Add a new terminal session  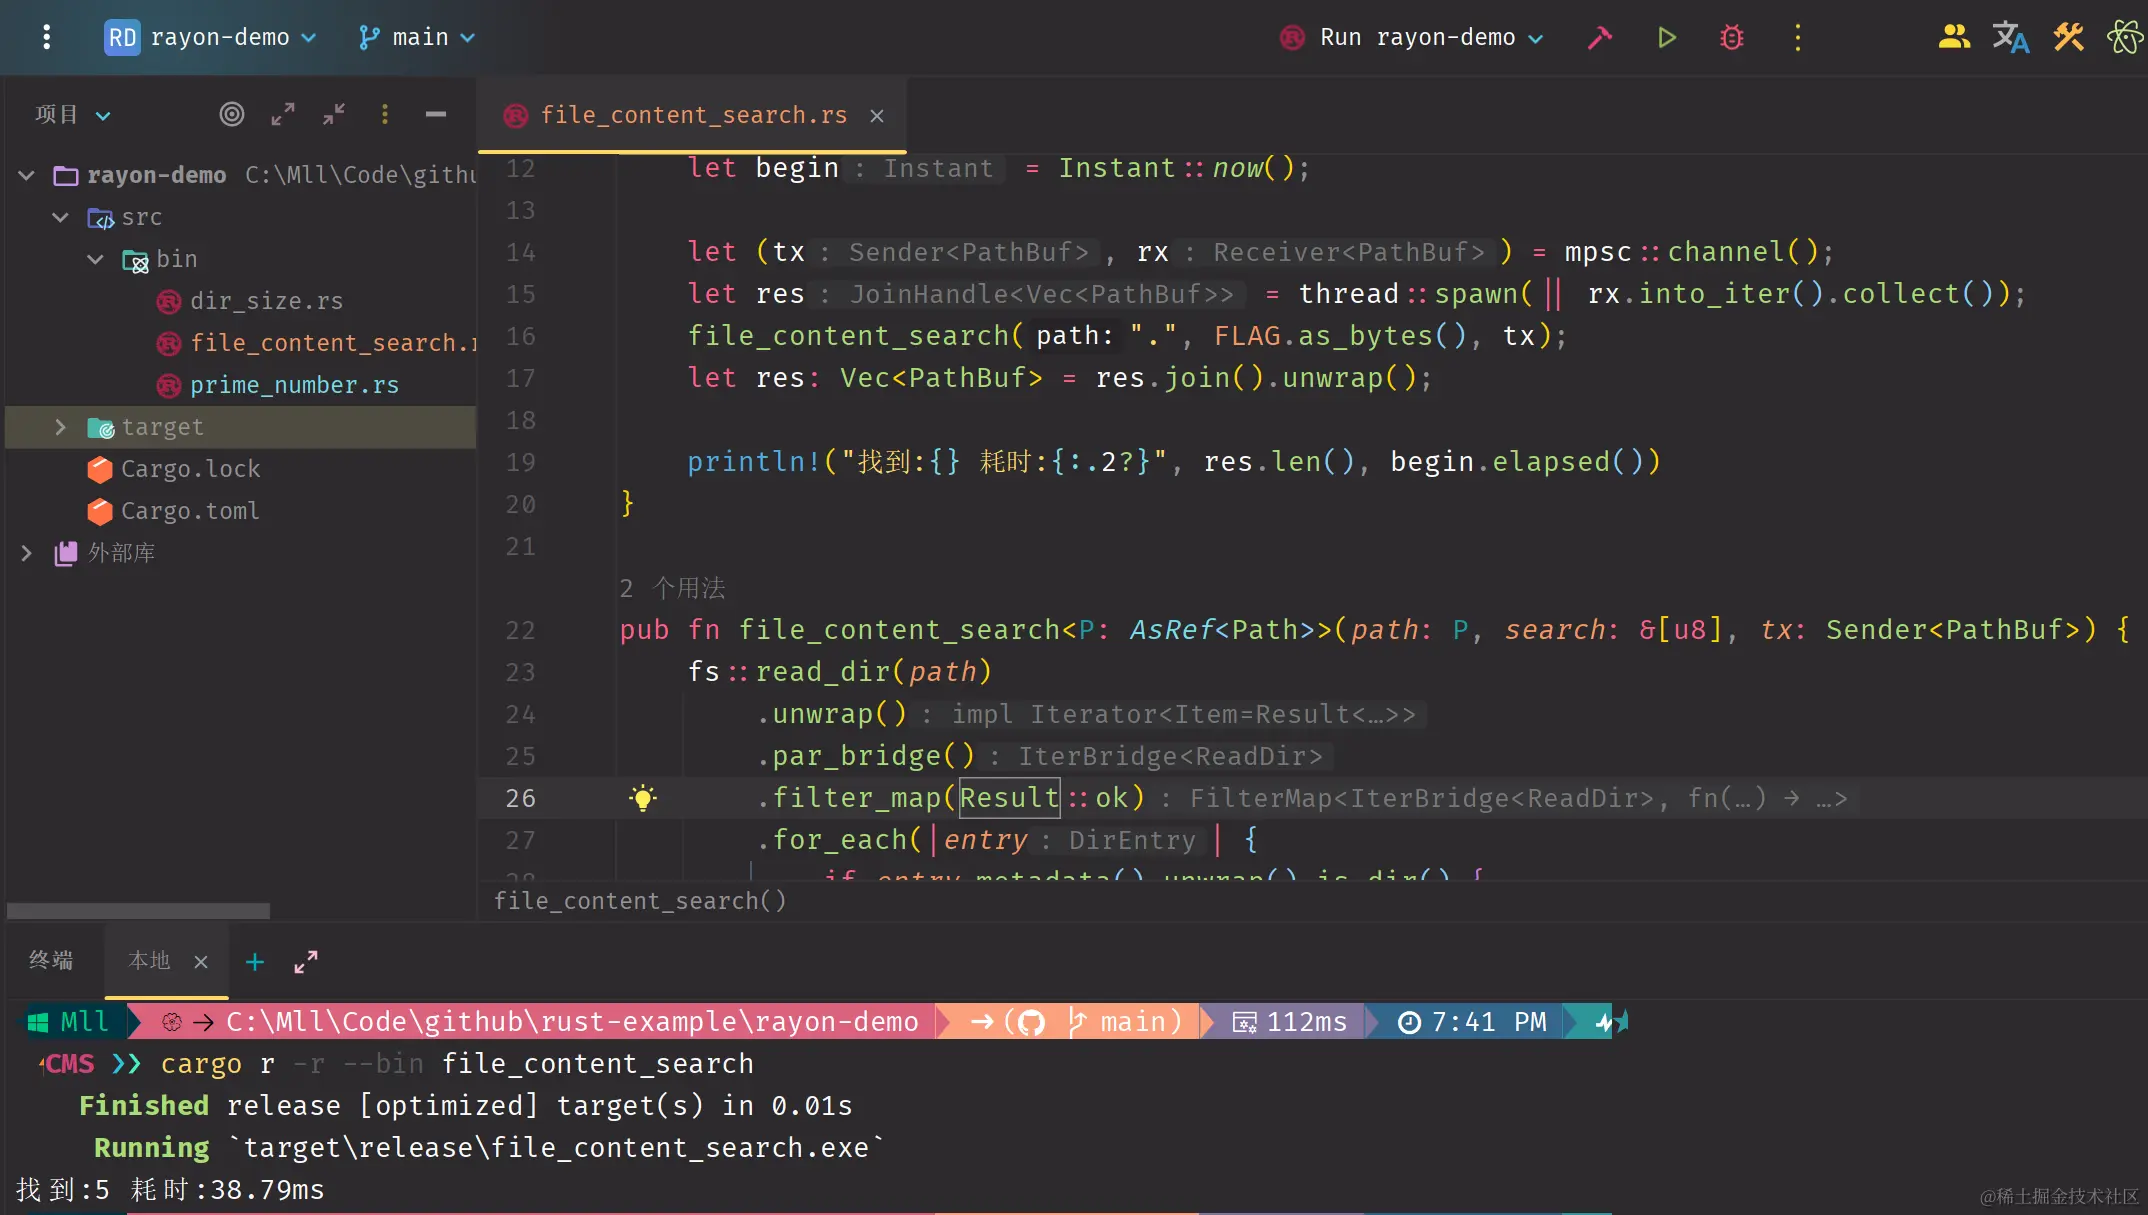[255, 962]
